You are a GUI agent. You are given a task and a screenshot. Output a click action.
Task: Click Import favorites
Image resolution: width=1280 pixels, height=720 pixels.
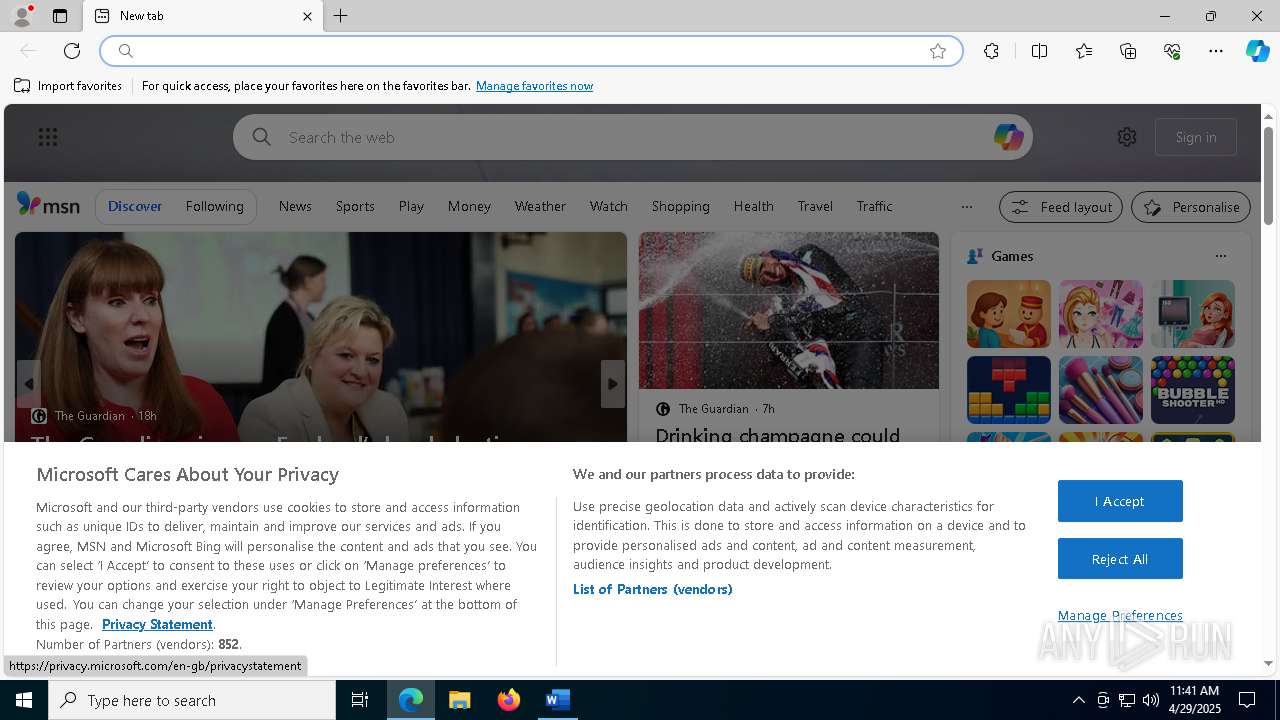coord(68,86)
